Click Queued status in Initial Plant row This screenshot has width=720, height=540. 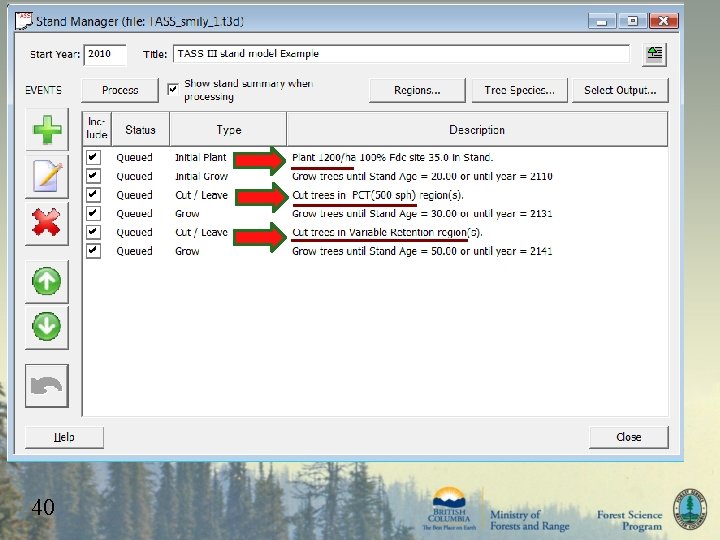[134, 158]
